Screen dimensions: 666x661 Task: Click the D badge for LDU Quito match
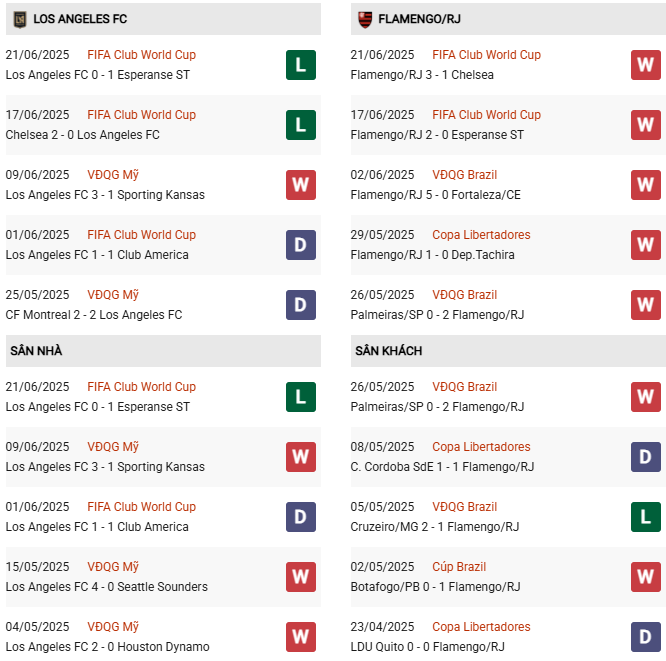pos(645,637)
